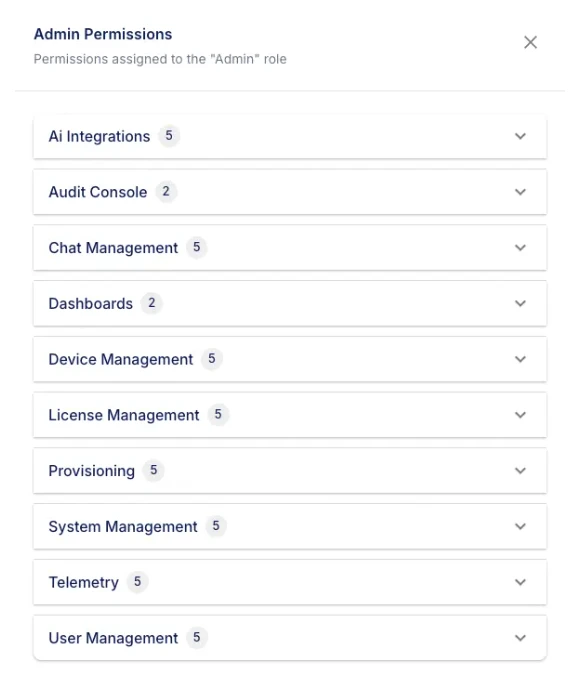
Task: Click the Provisioning count badge
Action: click(154, 470)
